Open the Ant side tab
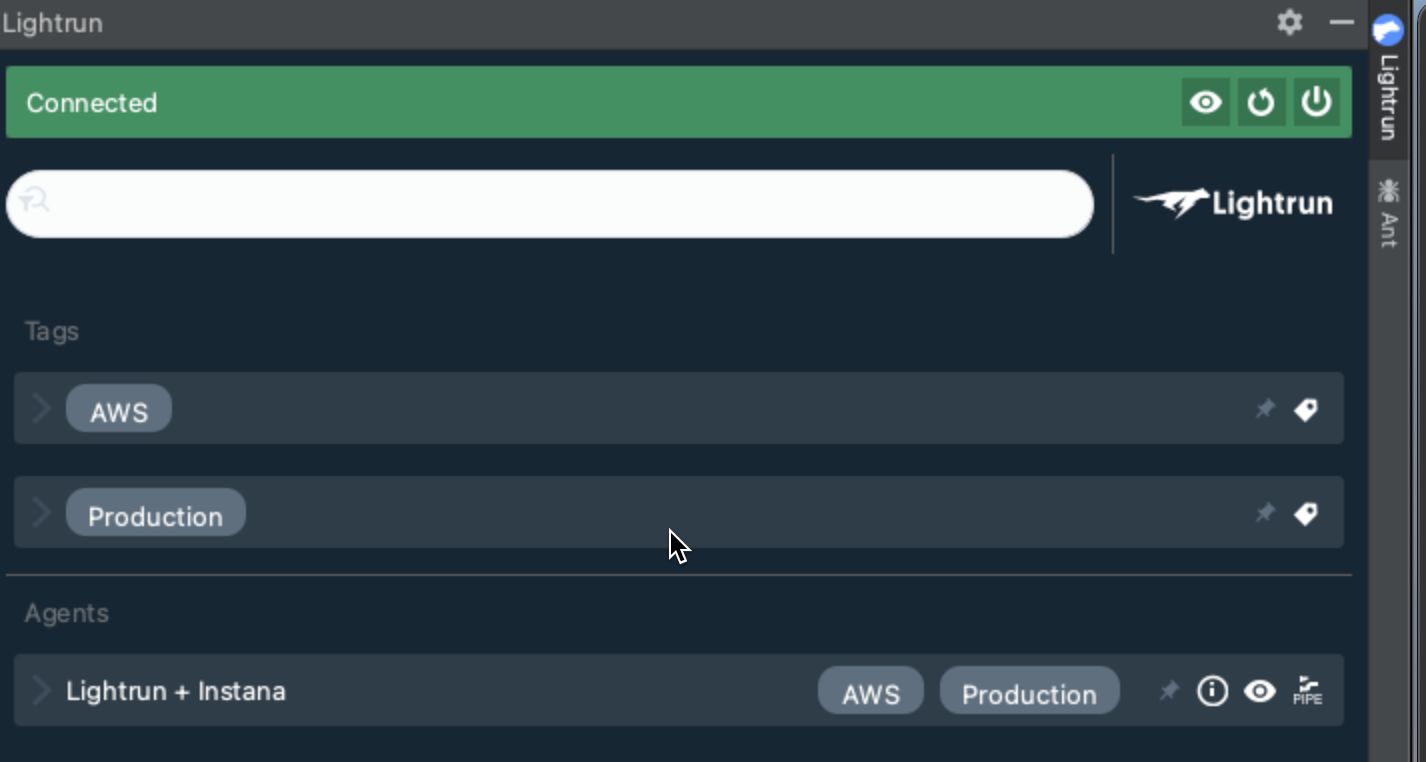Screen dimensions: 1426x762 1388,213
